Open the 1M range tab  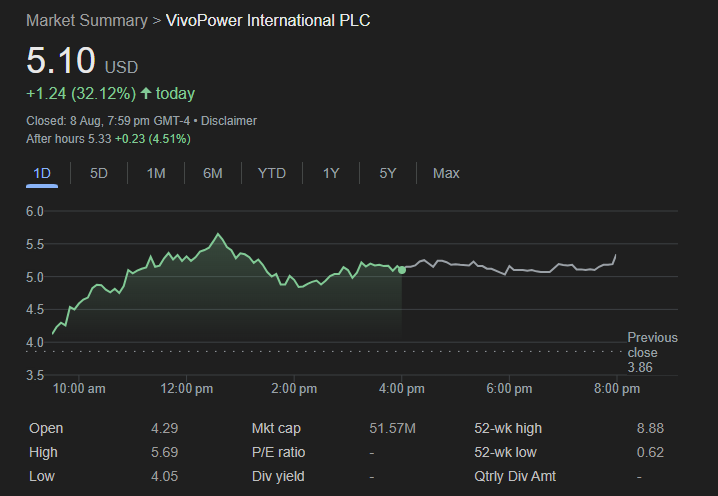click(x=156, y=174)
